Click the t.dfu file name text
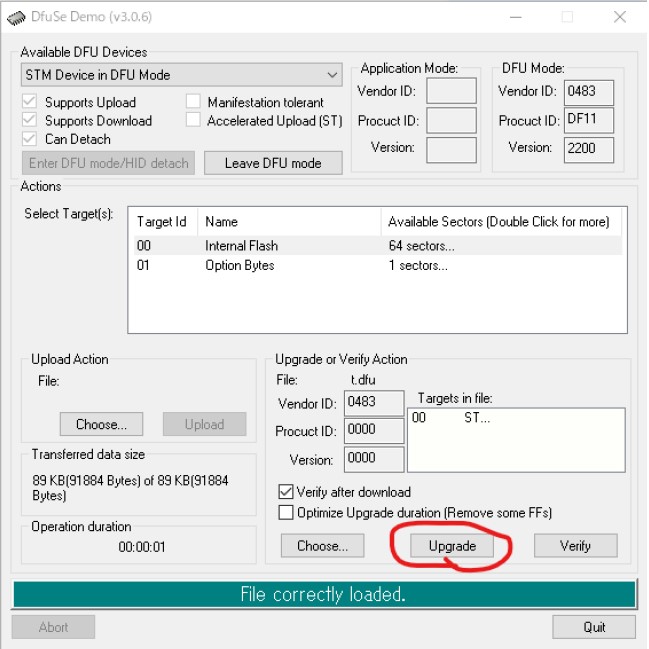The width and height of the screenshot is (649, 649). (x=363, y=380)
